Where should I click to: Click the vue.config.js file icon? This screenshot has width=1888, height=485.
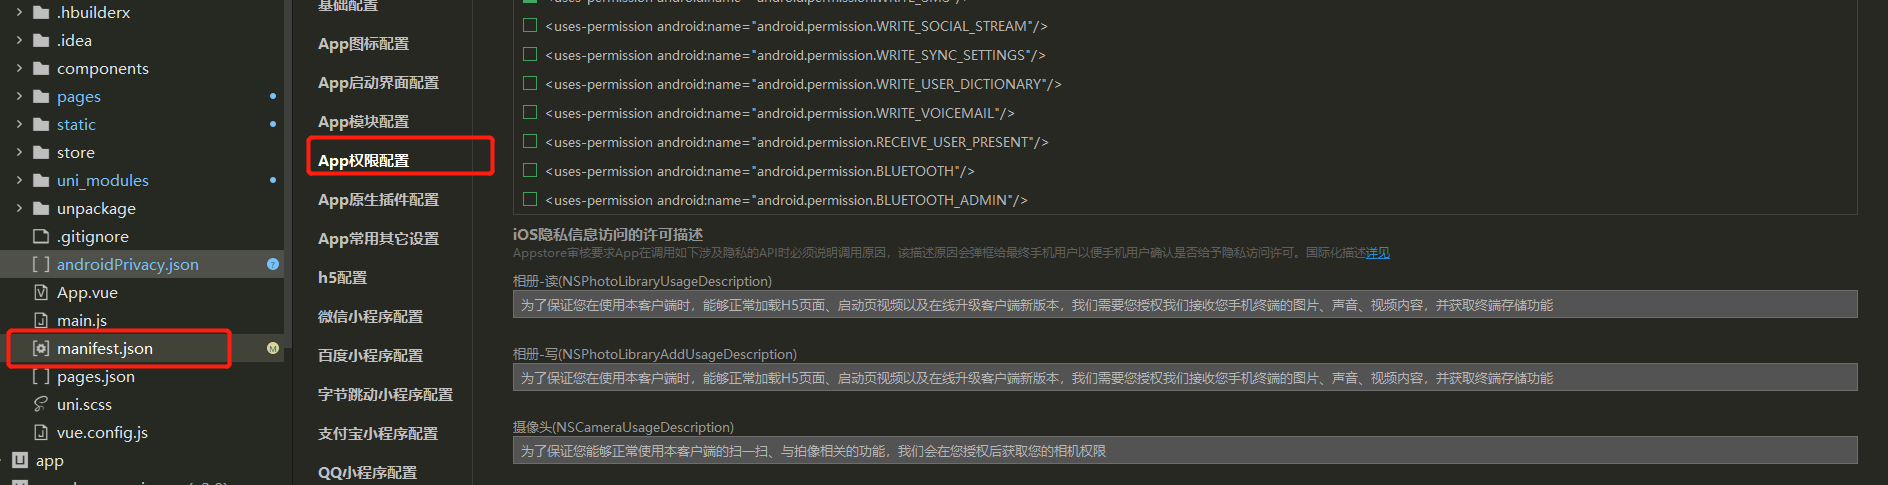41,432
